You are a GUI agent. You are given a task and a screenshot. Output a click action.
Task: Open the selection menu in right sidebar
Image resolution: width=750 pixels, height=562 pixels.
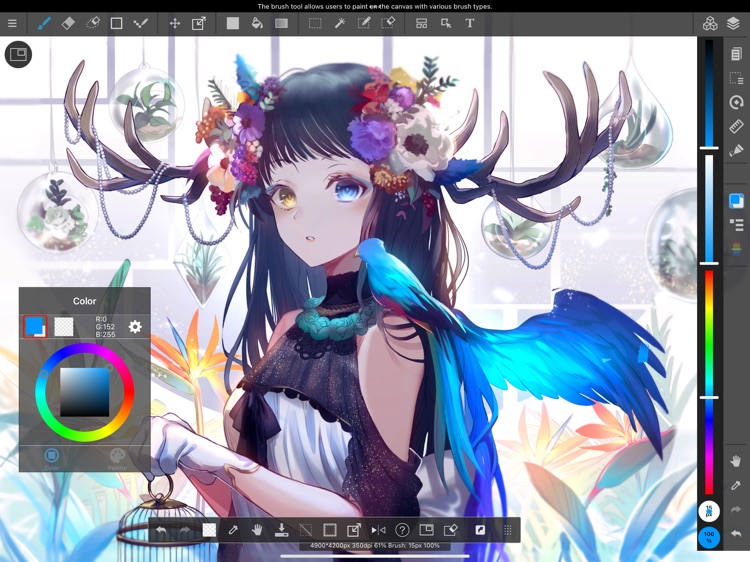736,78
